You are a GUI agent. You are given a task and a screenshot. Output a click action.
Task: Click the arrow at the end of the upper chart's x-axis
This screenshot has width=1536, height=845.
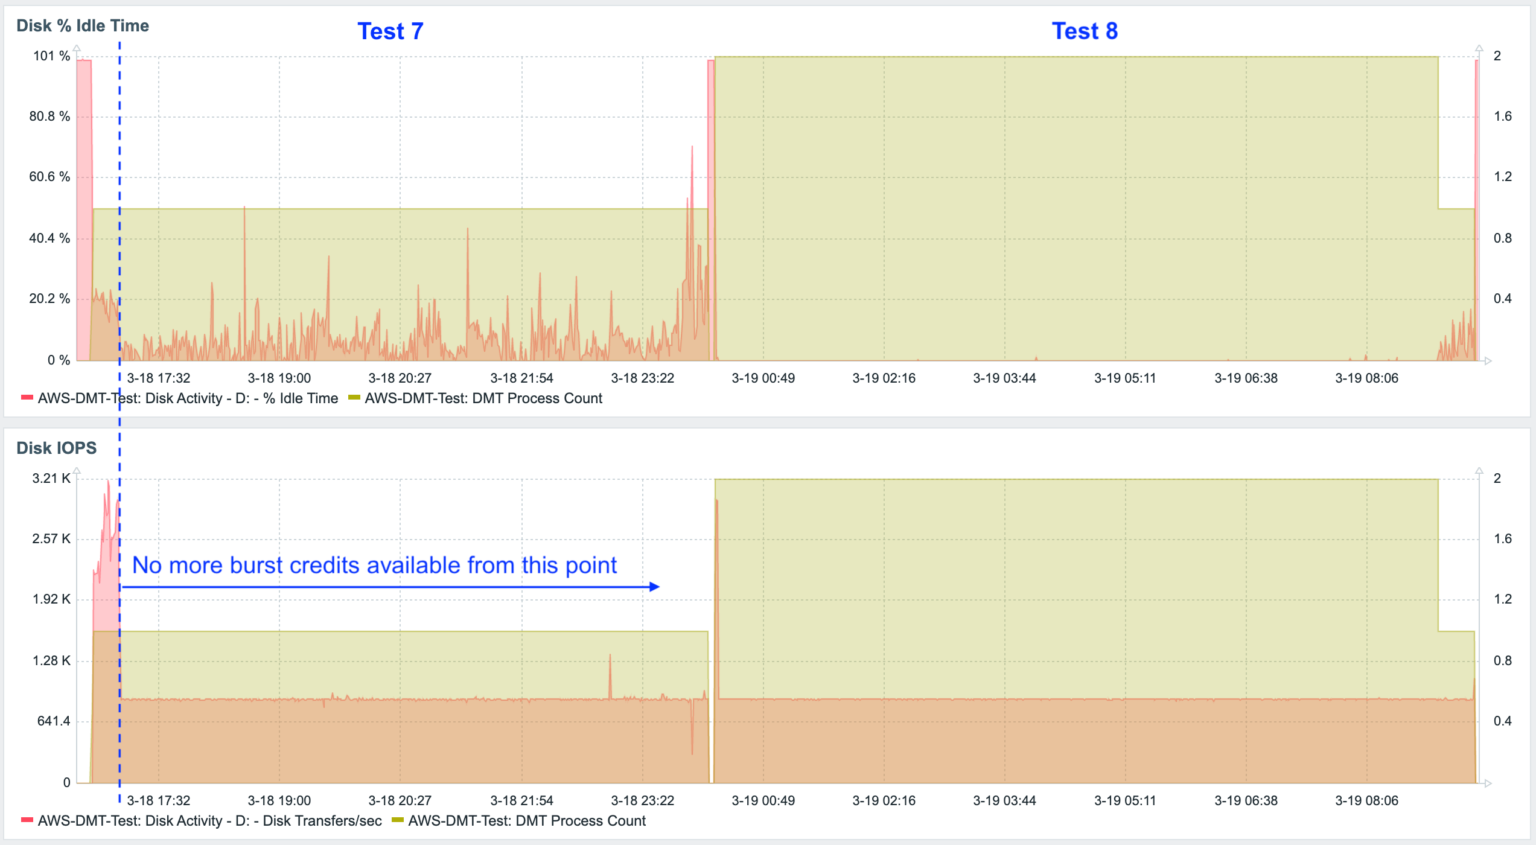(x=1490, y=362)
